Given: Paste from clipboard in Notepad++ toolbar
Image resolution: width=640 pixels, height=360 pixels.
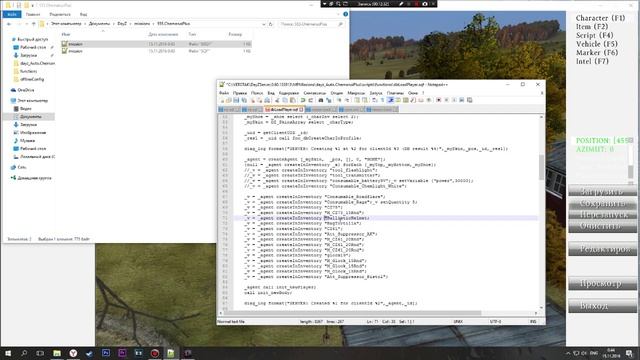Looking at the screenshot, I should [x=293, y=100].
